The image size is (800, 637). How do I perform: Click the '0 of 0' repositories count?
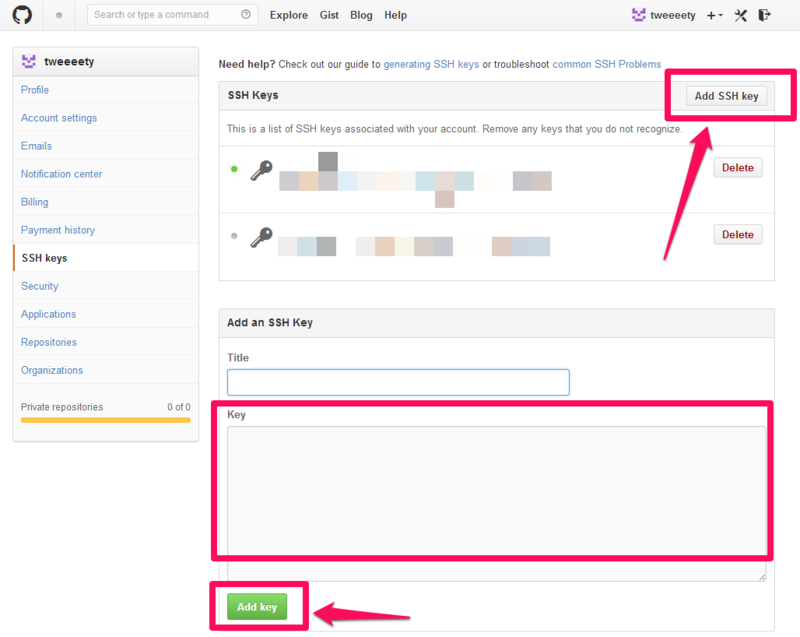coord(179,407)
